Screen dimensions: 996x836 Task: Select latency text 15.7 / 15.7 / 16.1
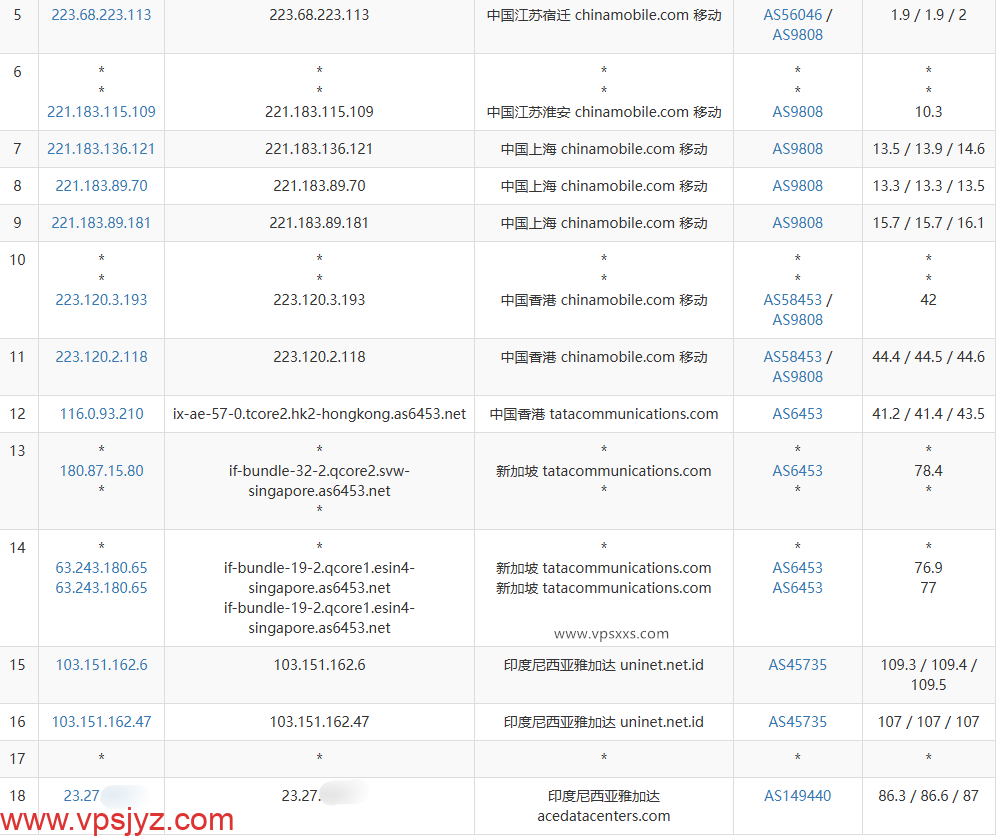pos(928,223)
